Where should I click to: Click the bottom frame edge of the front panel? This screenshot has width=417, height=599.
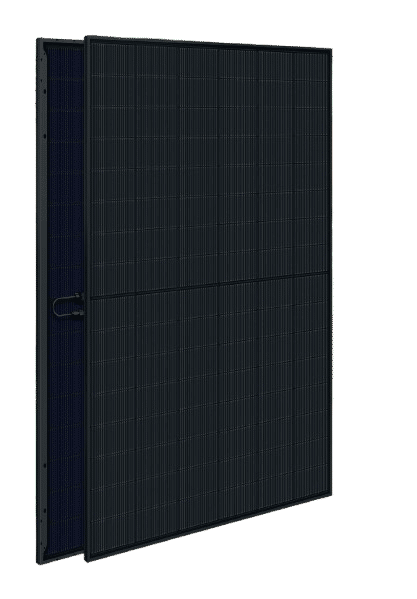[x=208, y=527]
